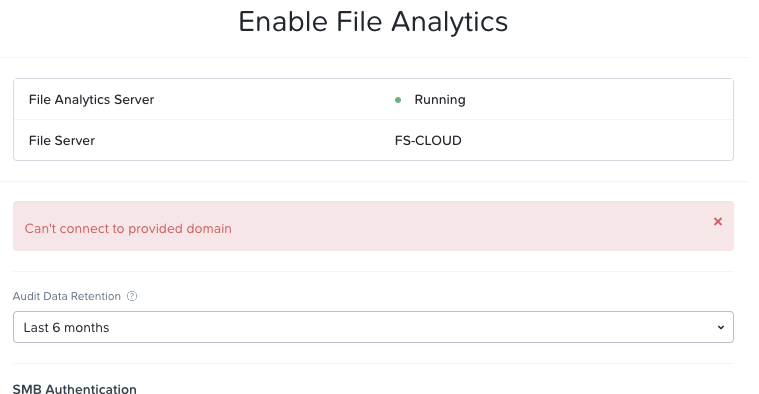The width and height of the screenshot is (759, 394).
Task: Select the FS-CLOUD file server value
Action: pyautogui.click(x=428, y=140)
